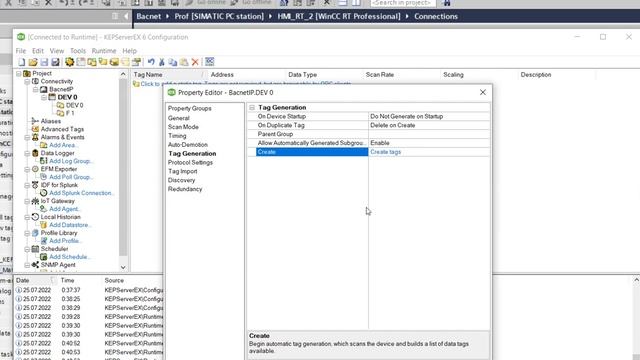The image size is (640, 360).
Task: Select Advanced Tags in the tree
Action: coord(62,129)
